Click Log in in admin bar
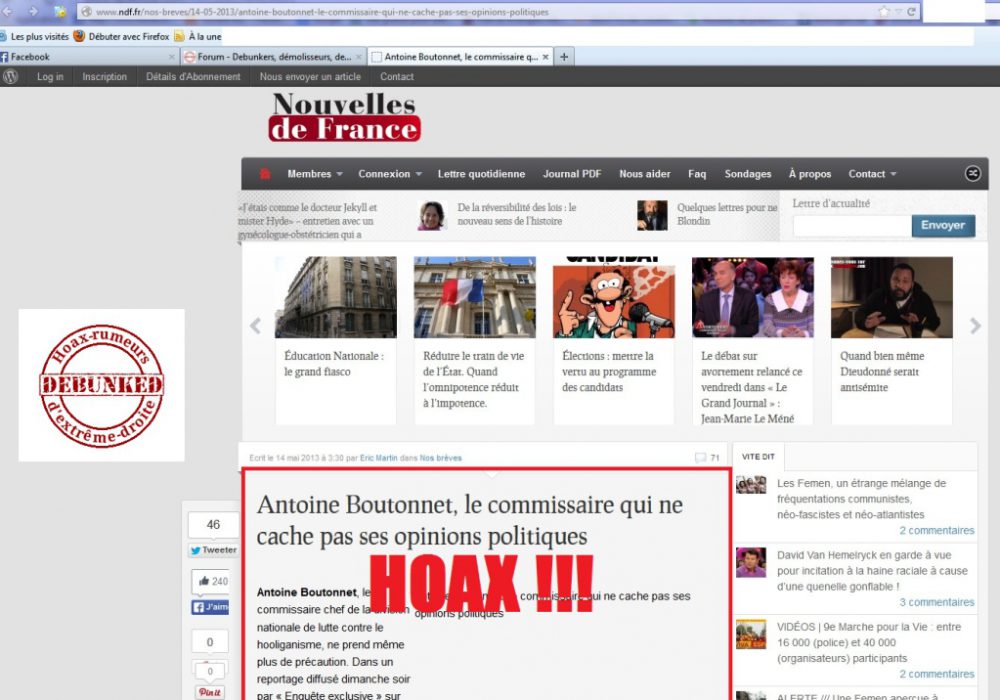This screenshot has width=1000, height=700. pos(50,77)
